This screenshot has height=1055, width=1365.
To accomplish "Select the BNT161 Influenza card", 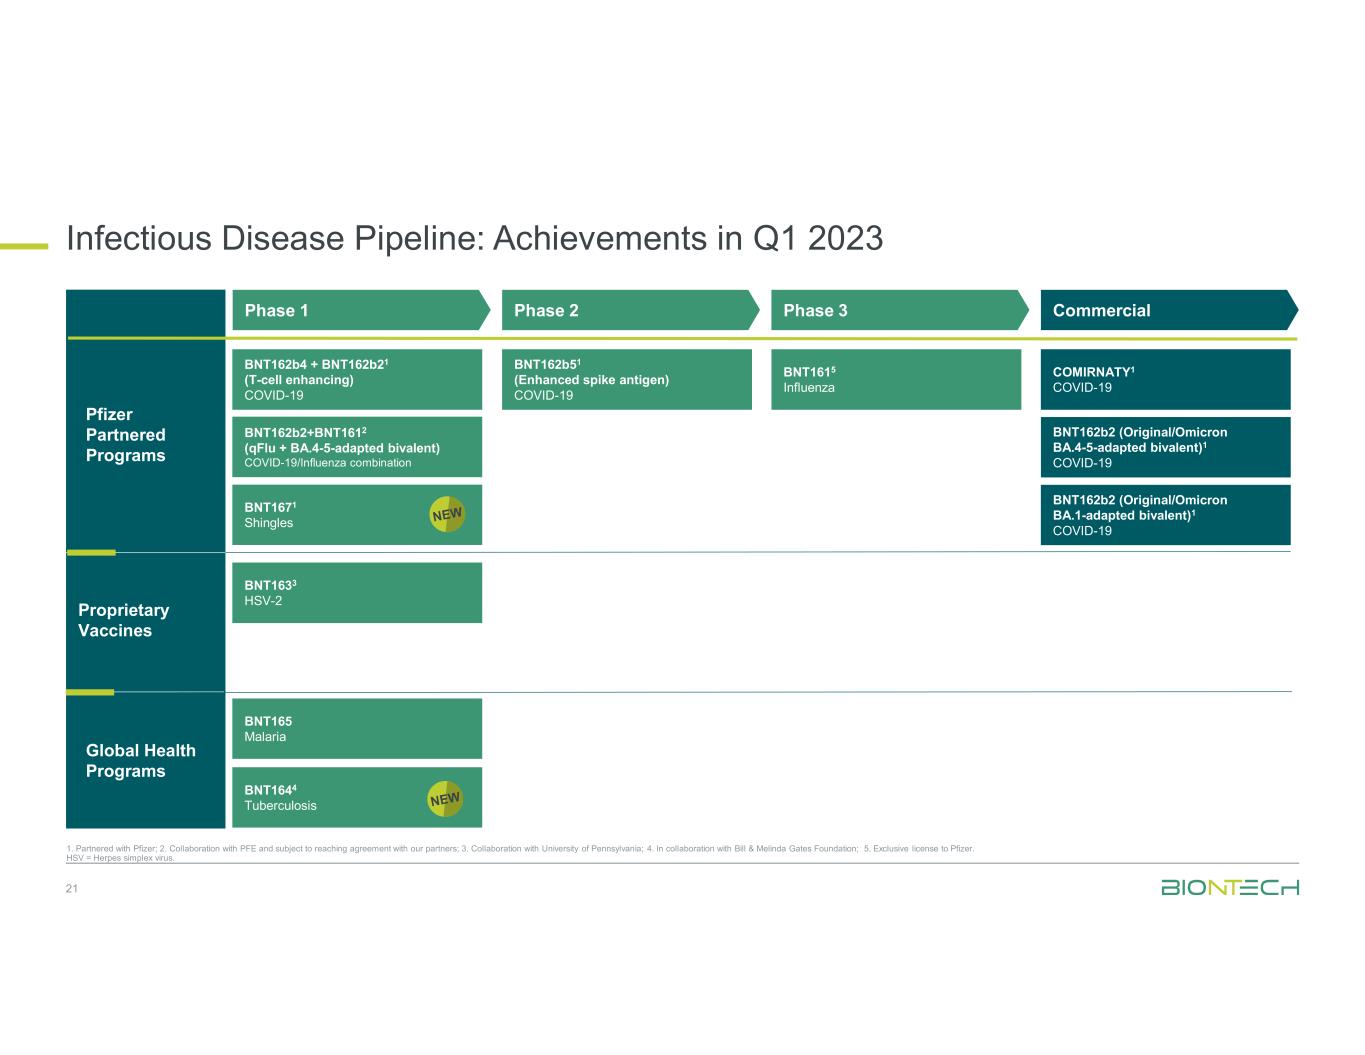I will (x=896, y=379).
